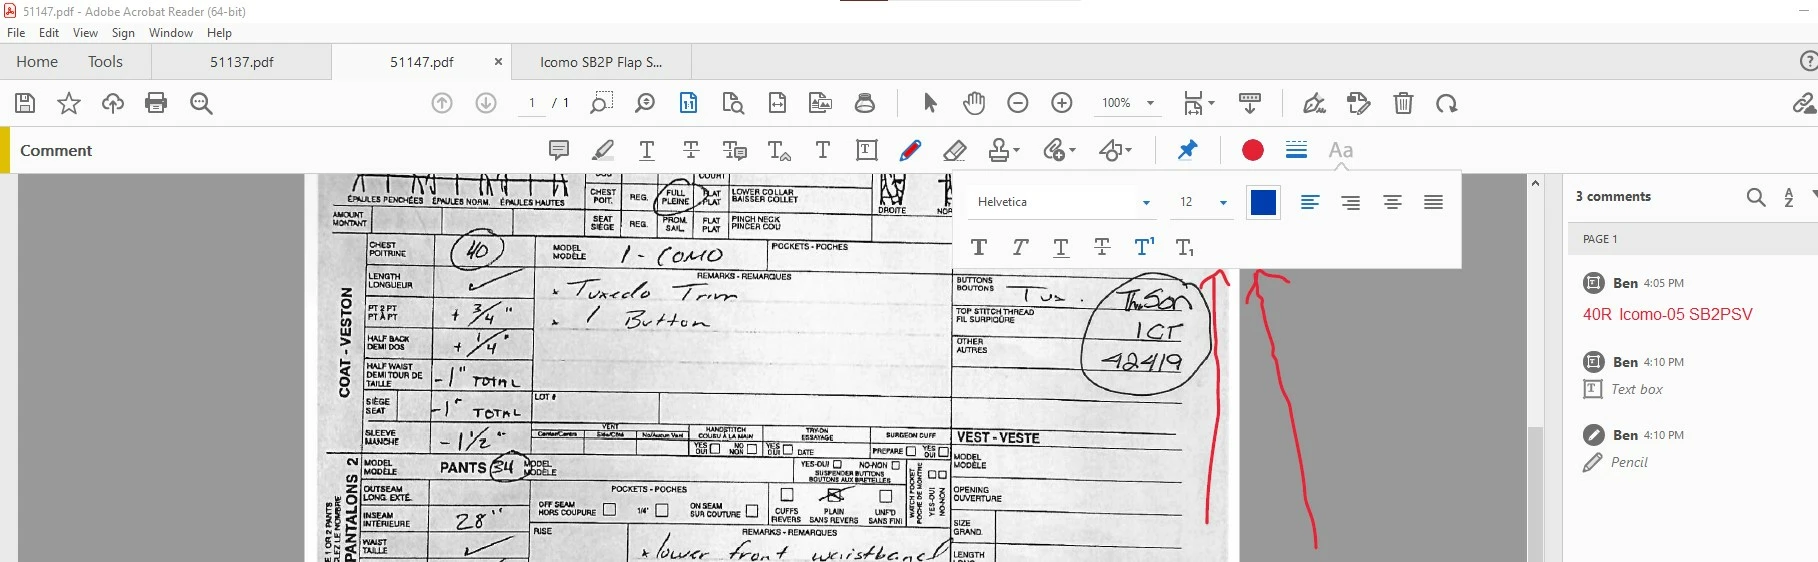
Task: Set the view to actual size
Action: 689,103
